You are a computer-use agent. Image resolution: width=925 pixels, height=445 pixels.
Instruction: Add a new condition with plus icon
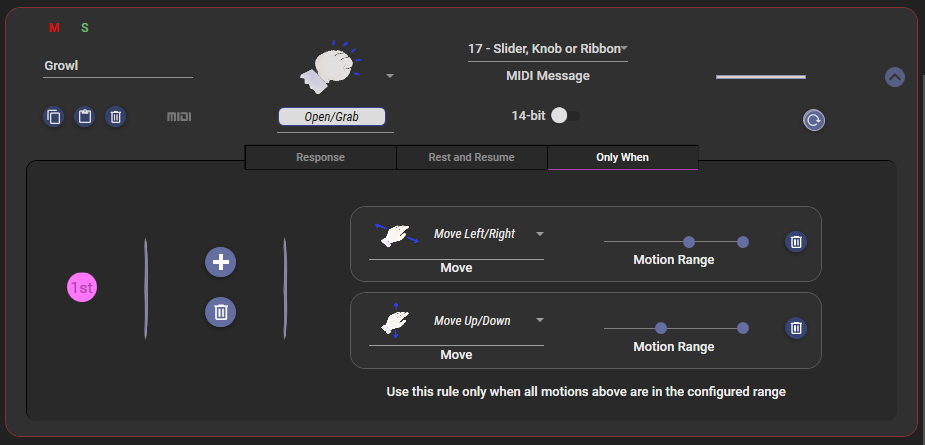tap(220, 262)
